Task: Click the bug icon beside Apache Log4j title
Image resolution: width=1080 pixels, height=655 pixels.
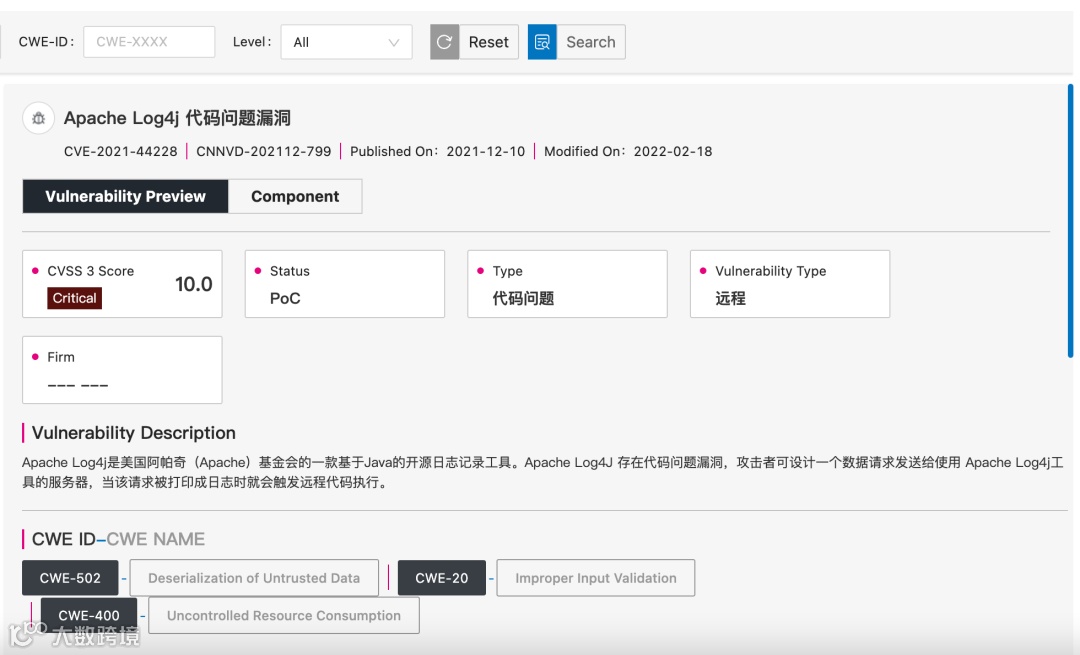Action: click(39, 118)
